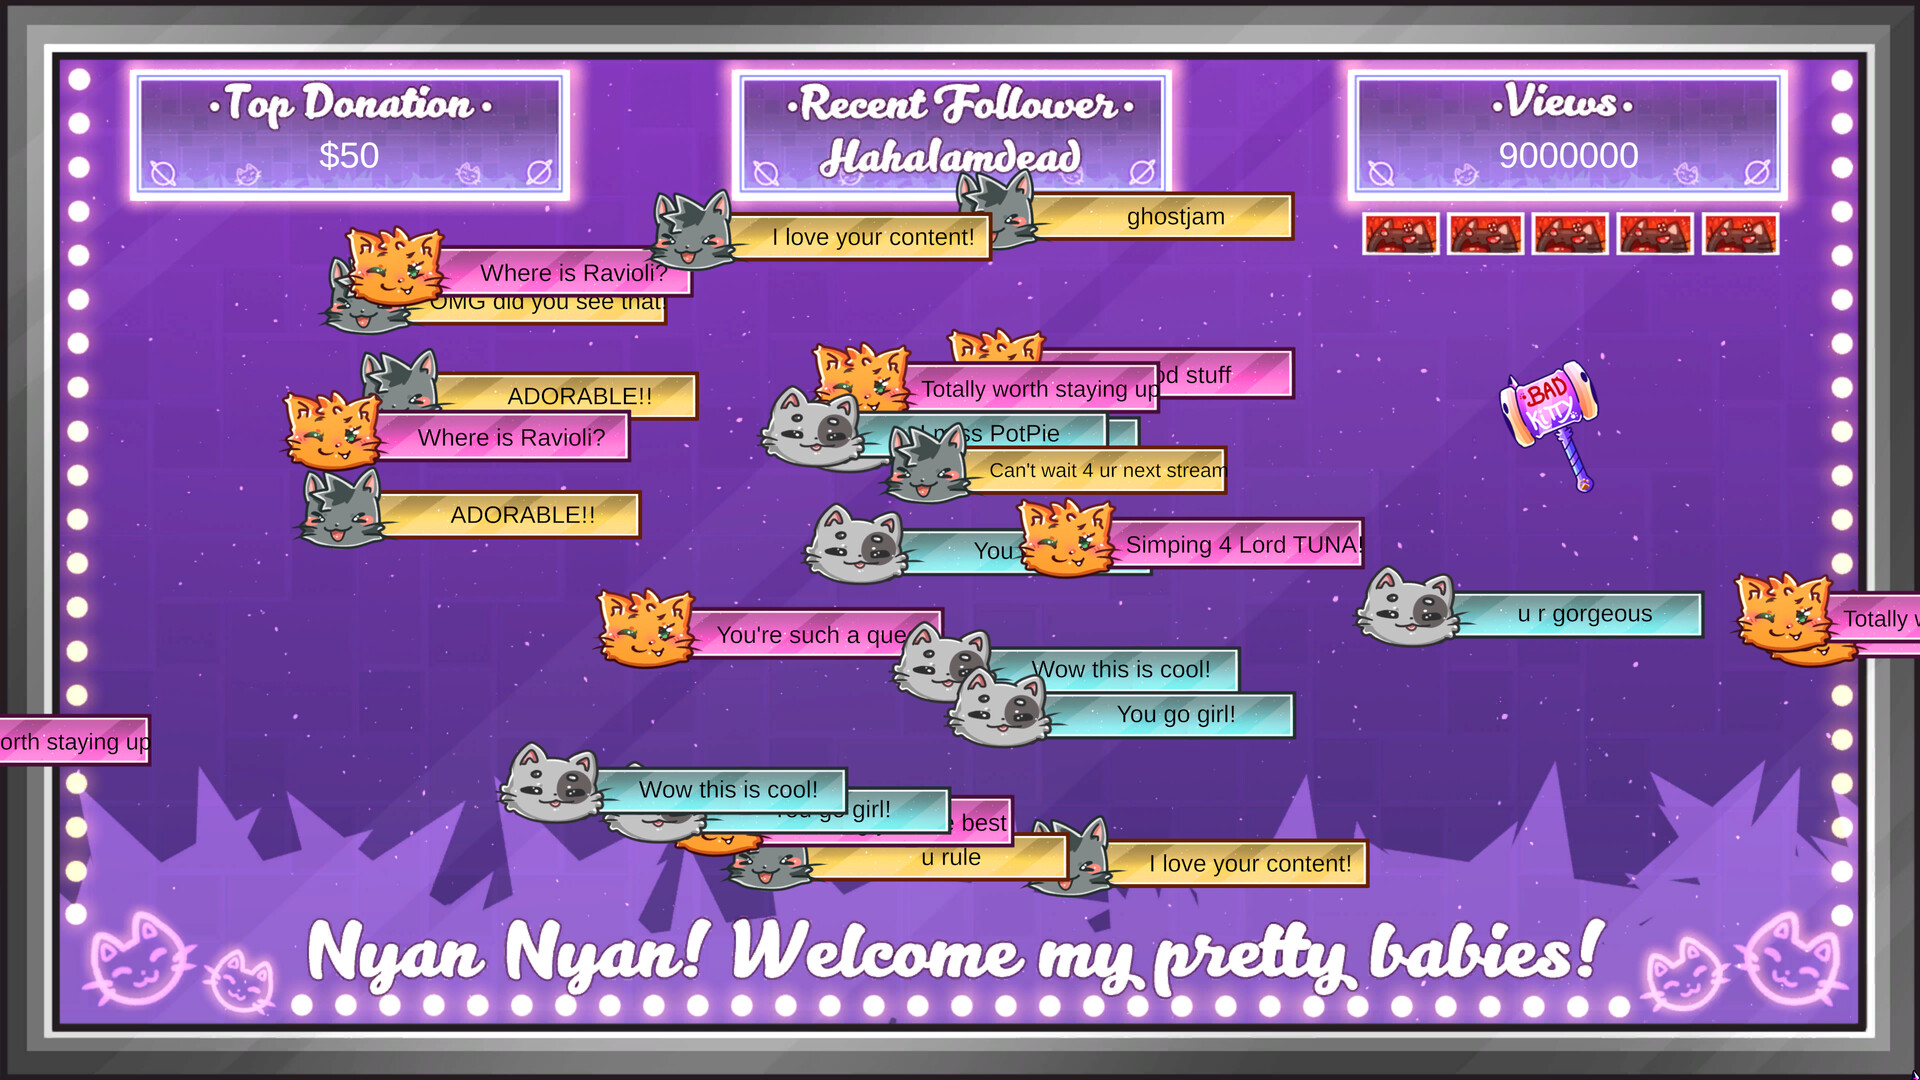Click the Views 9000000 counter panel
This screenshot has width=1920, height=1080.
[1567, 135]
